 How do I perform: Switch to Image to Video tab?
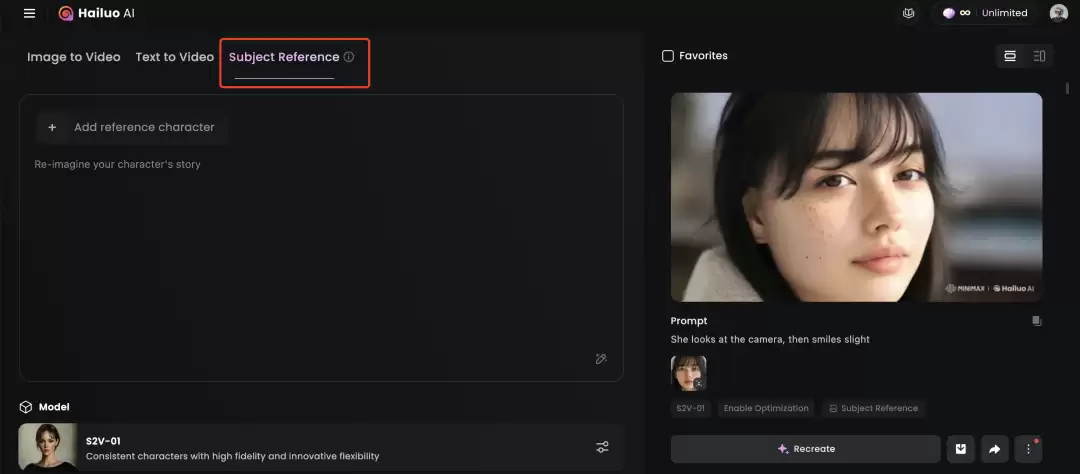click(x=74, y=57)
